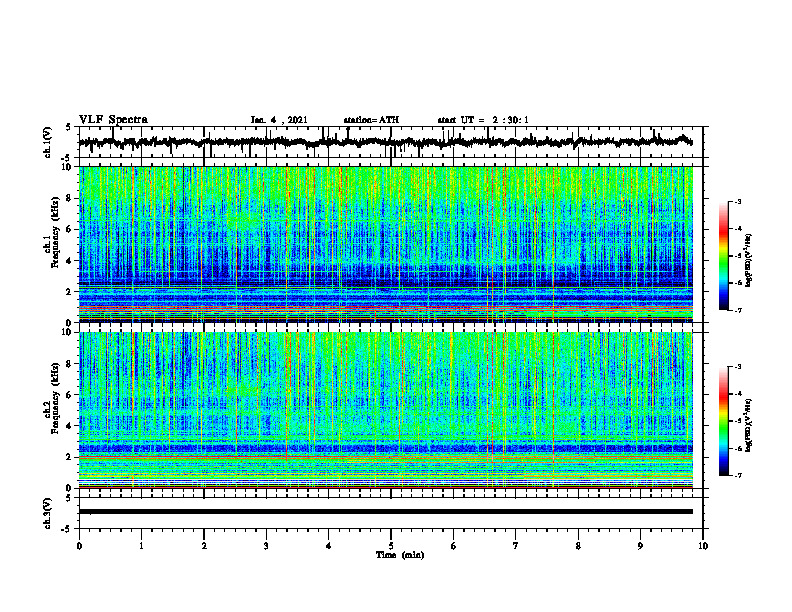The height and width of the screenshot is (612, 792).
Task: Click the ch.3 voltage black bar trace
Action: point(386,512)
